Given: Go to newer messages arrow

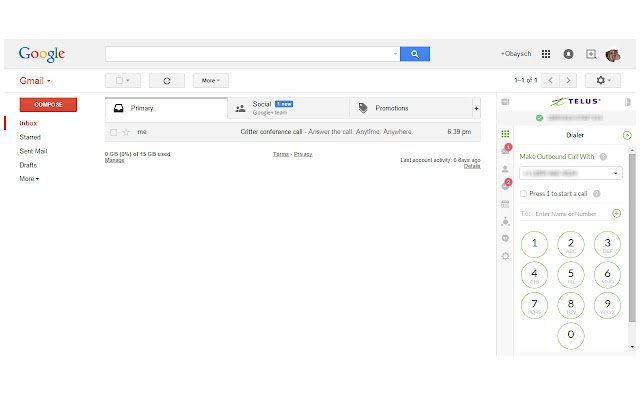Looking at the screenshot, I should pos(550,80).
